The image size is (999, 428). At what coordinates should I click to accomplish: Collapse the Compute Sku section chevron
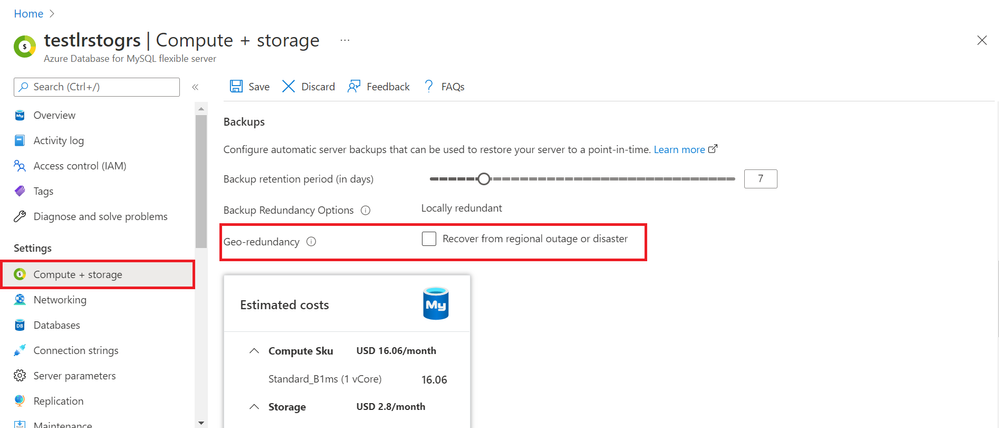[254, 351]
